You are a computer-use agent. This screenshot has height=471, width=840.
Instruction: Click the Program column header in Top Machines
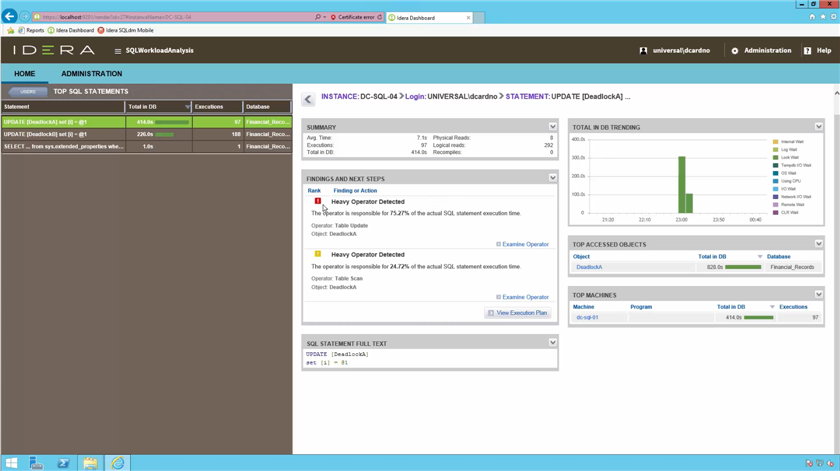click(x=641, y=307)
